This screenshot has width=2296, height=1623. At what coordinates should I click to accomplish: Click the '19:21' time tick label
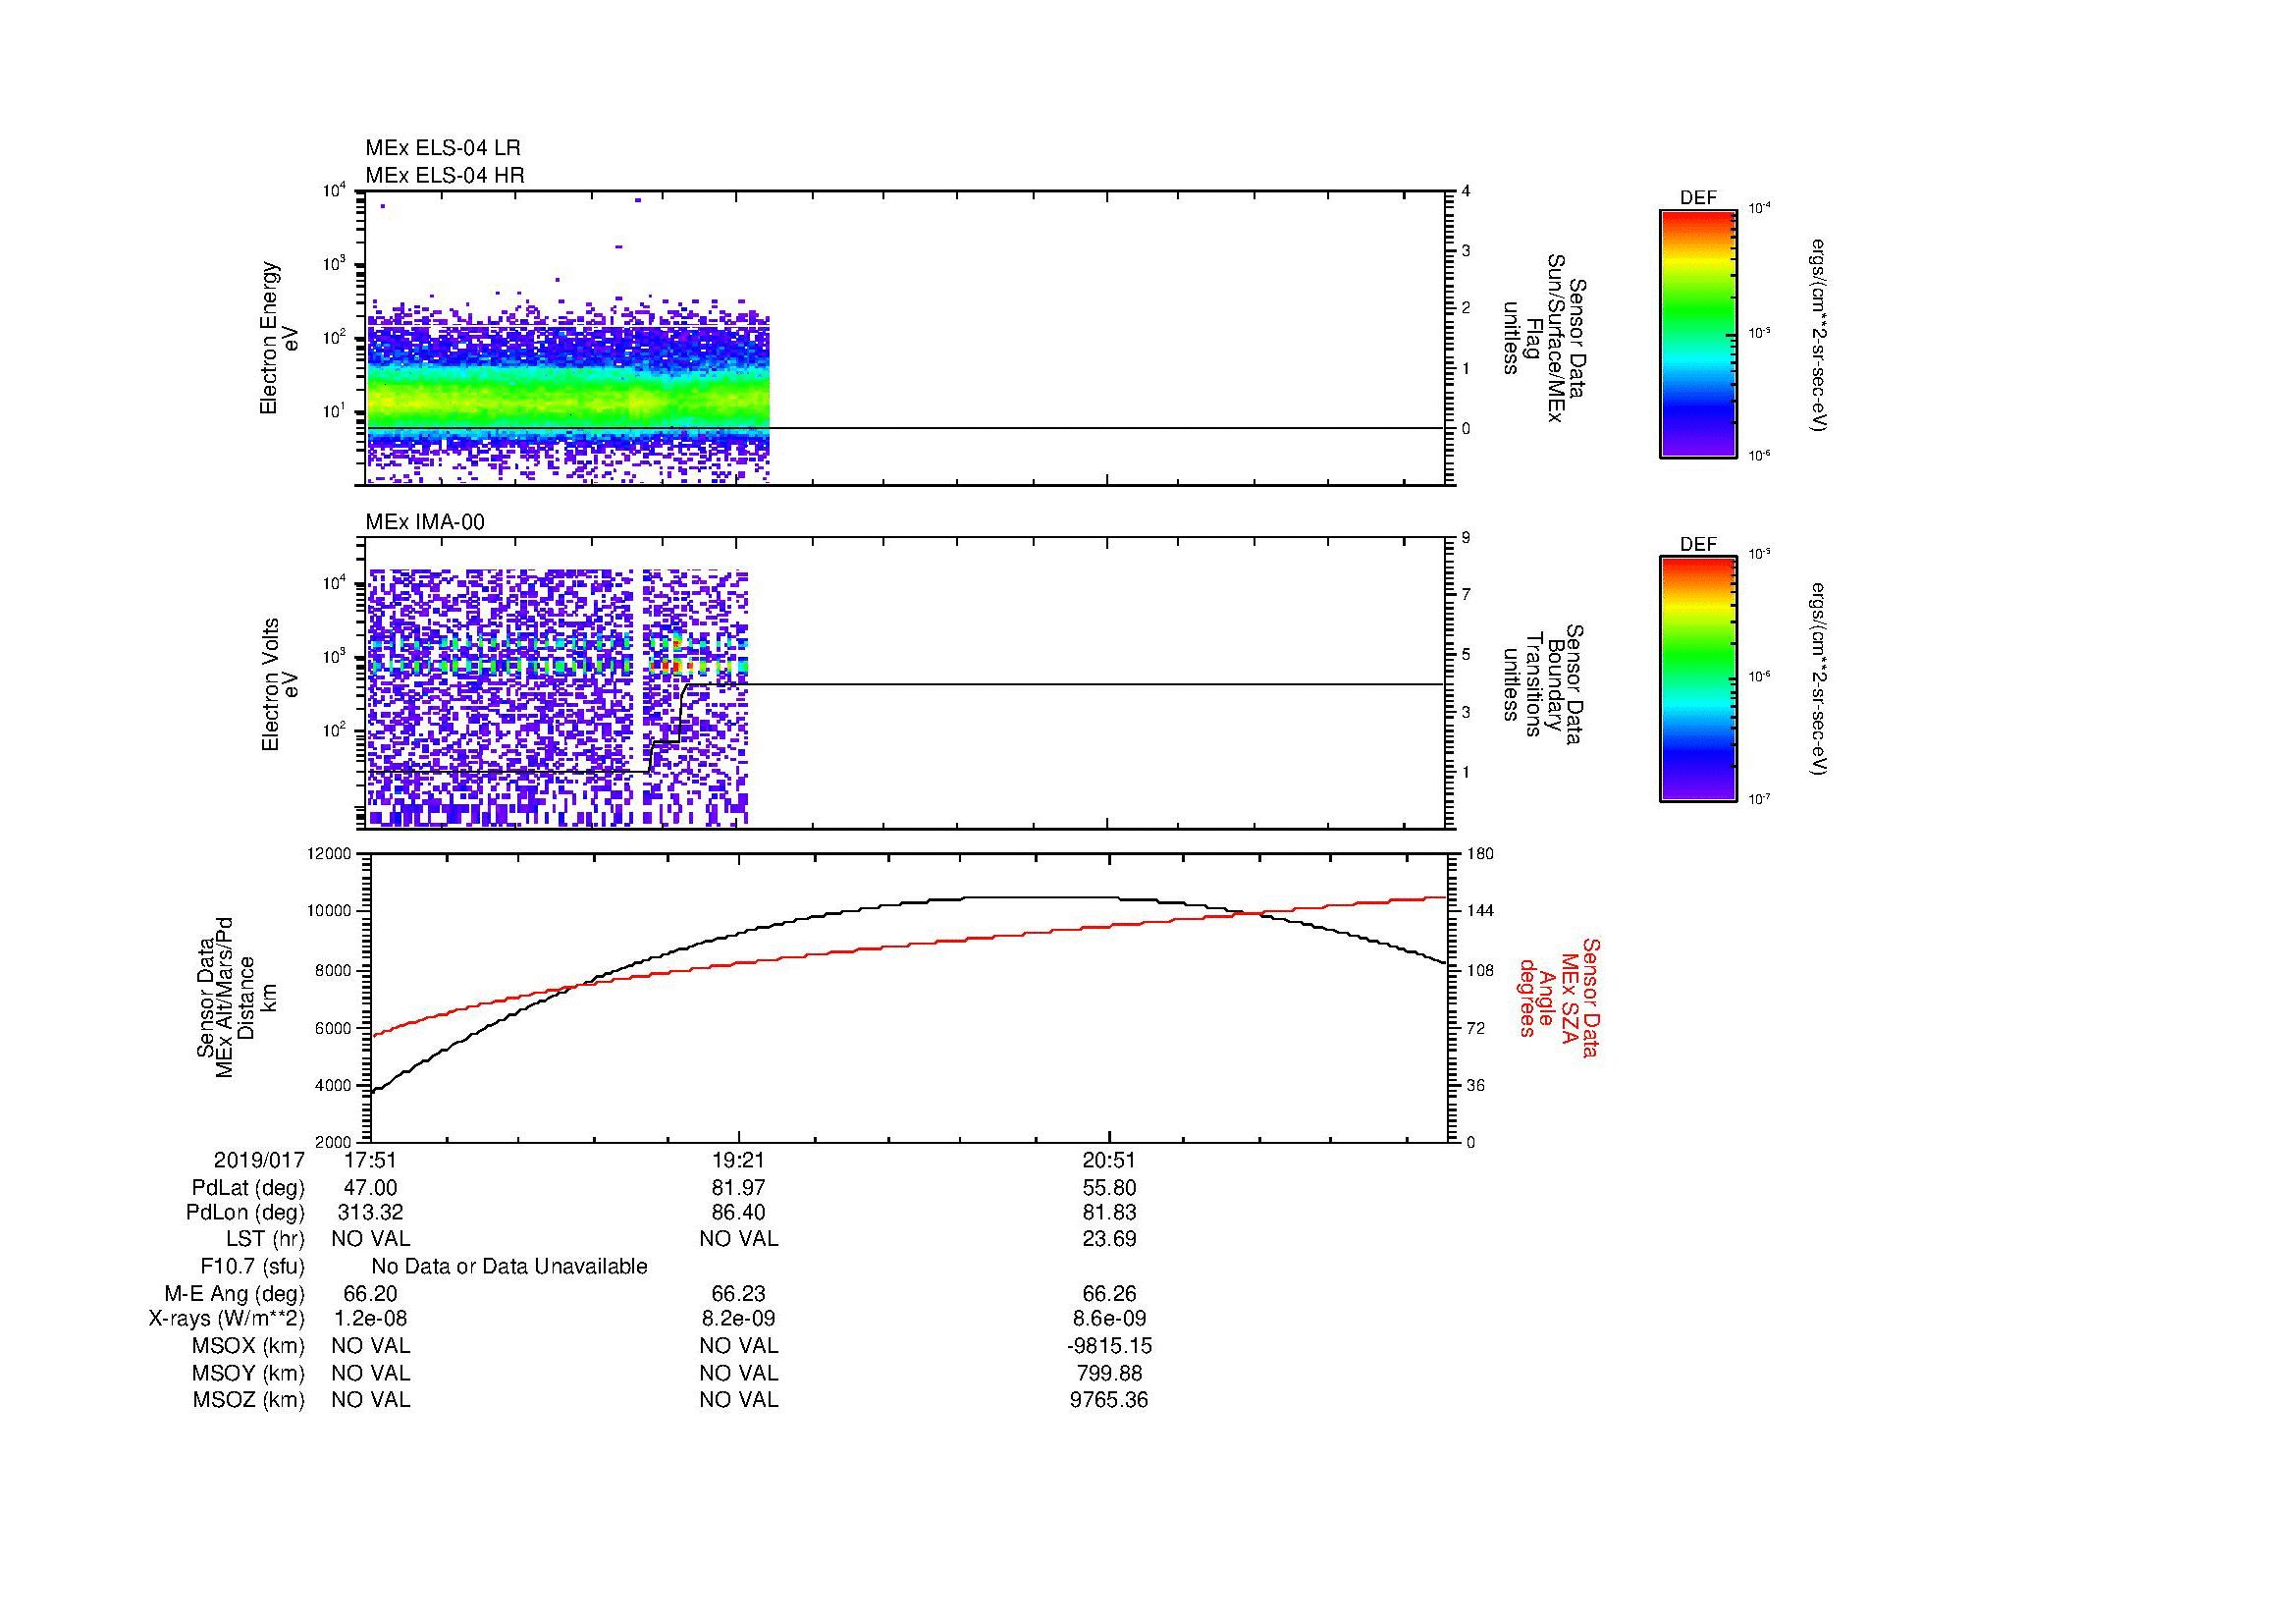pos(739,1160)
